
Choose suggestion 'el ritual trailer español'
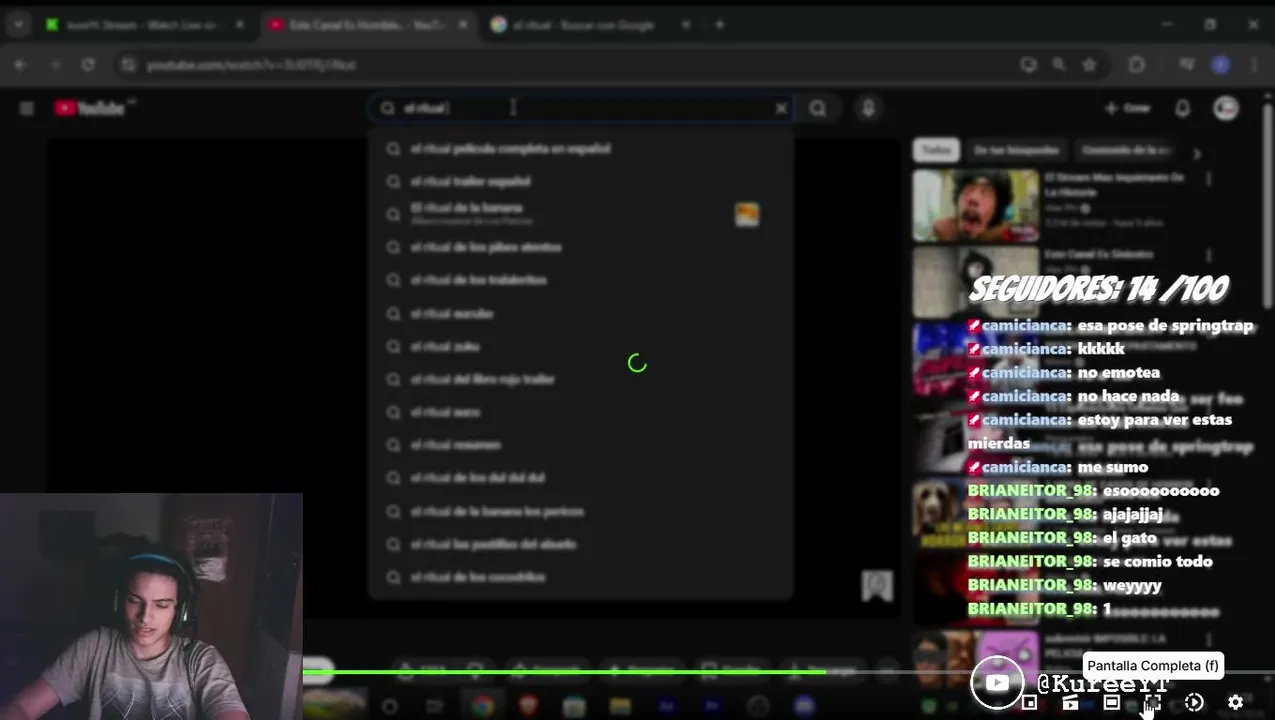(580, 181)
